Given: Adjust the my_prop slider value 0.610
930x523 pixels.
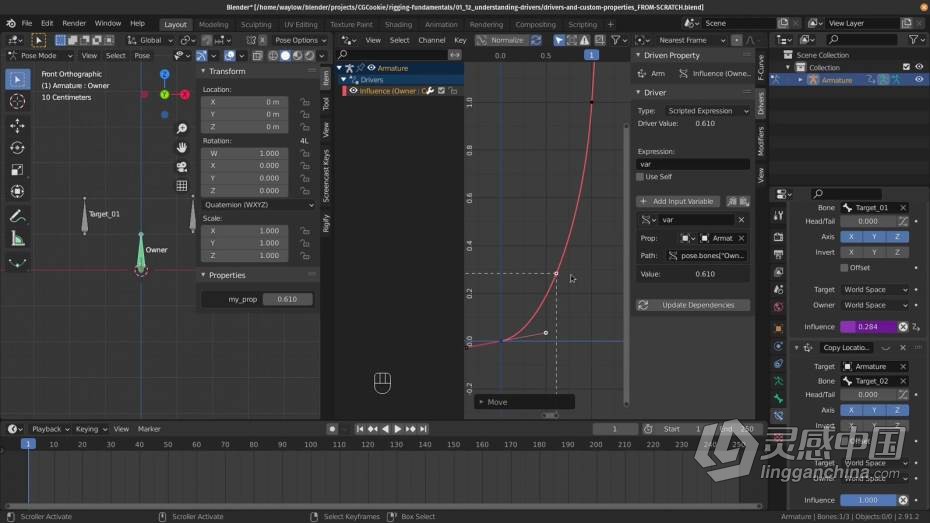Looking at the screenshot, I should 287,299.
